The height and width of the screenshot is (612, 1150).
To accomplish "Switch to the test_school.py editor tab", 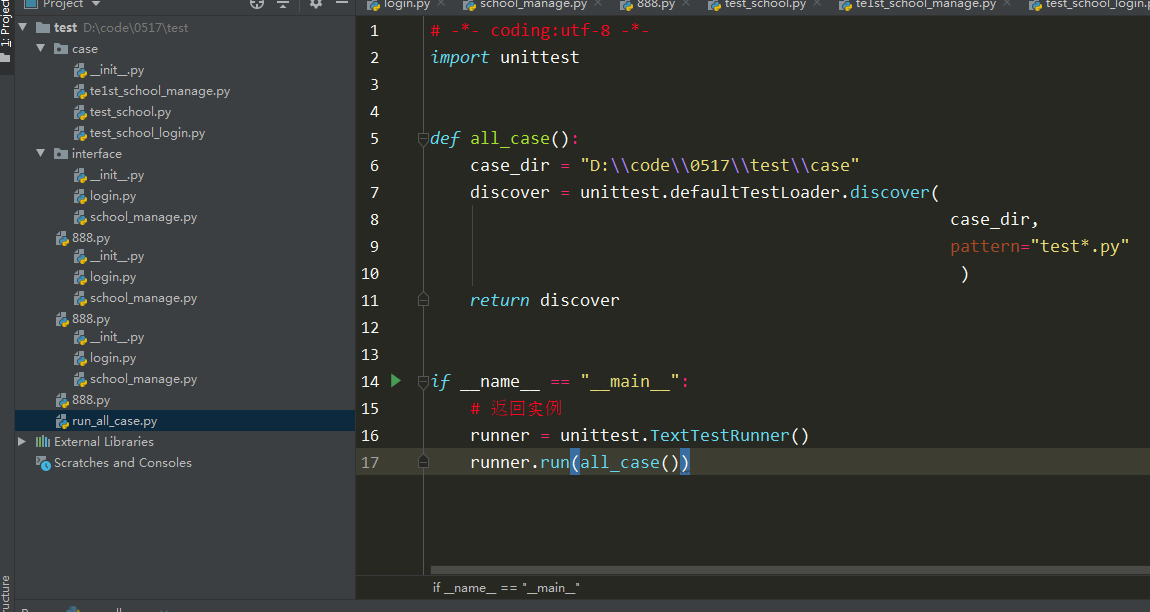I will pos(765,4).
